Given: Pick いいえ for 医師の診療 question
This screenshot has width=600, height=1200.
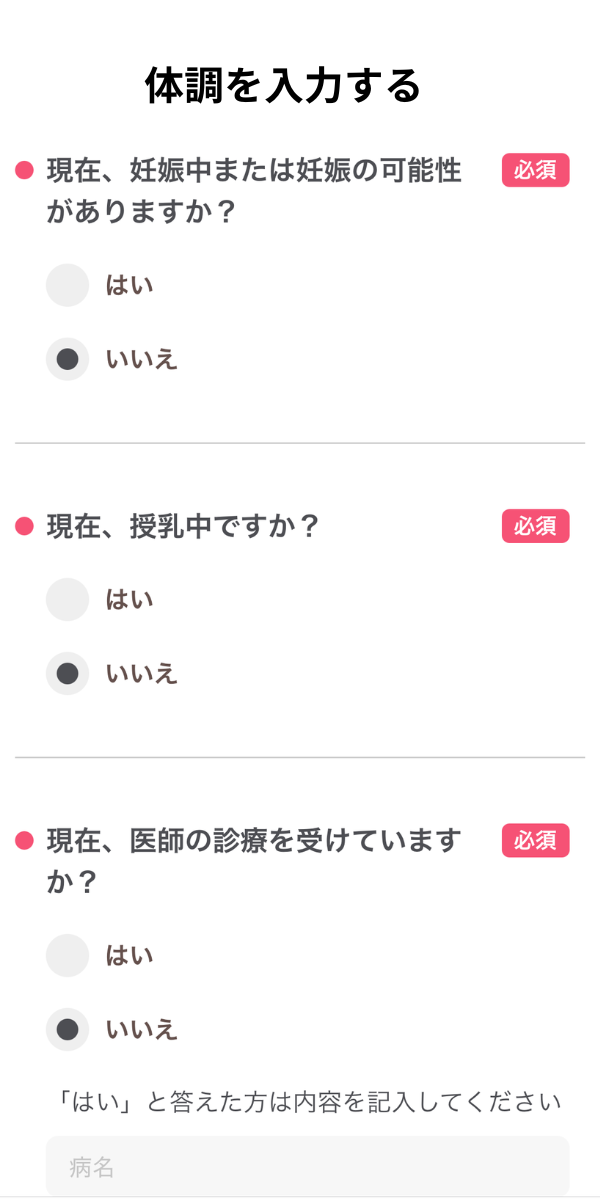Looking at the screenshot, I should 68,1029.
